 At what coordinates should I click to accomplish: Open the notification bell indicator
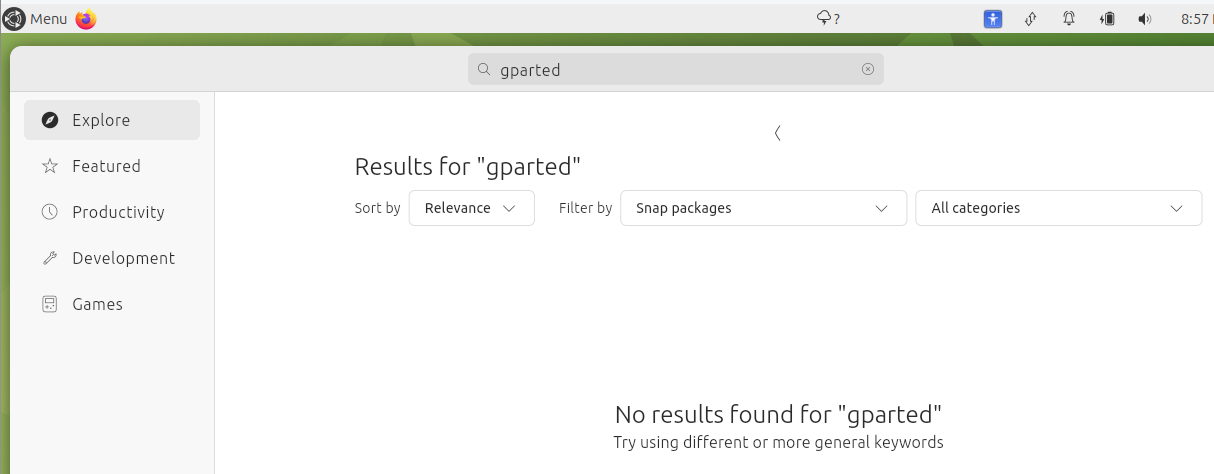pyautogui.click(x=1069, y=18)
